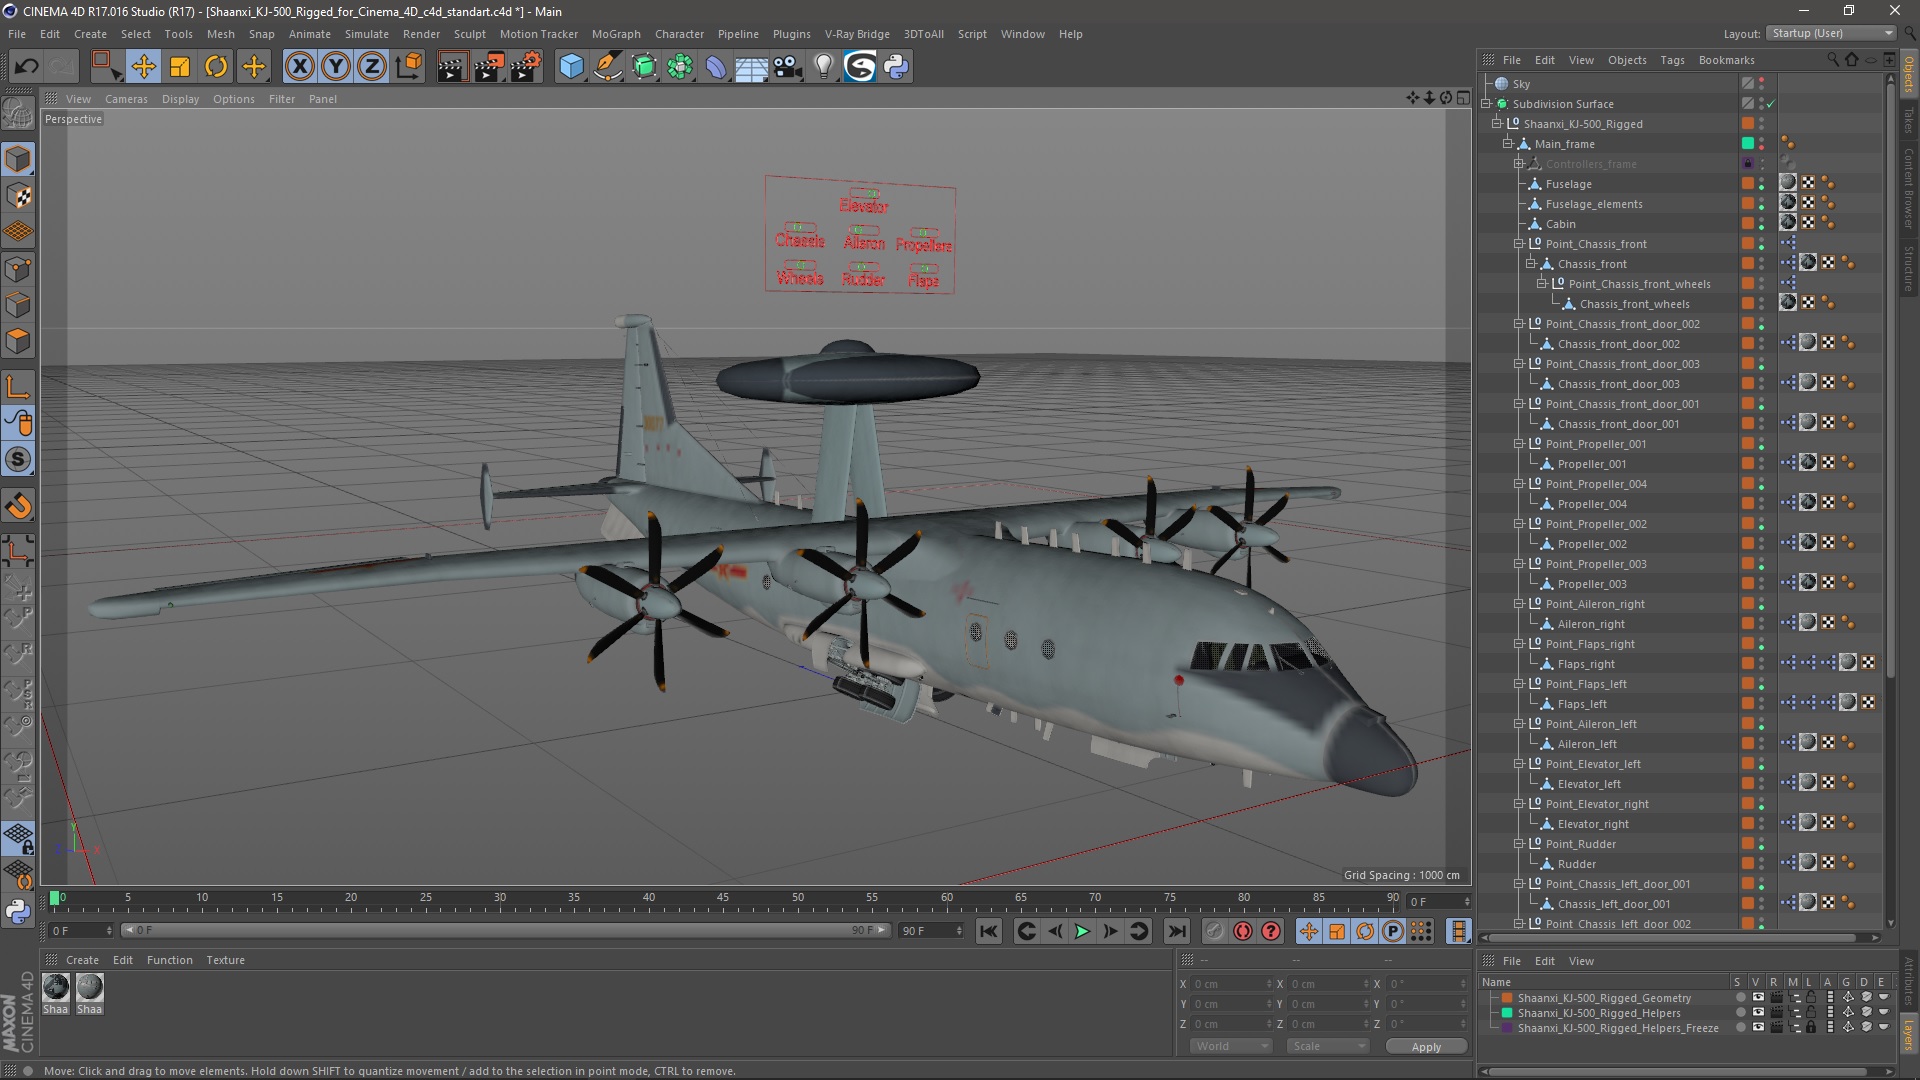Toggle visibility of Shaanxi_KJ-500_Rigged_Helpers layer

tap(1757, 1013)
